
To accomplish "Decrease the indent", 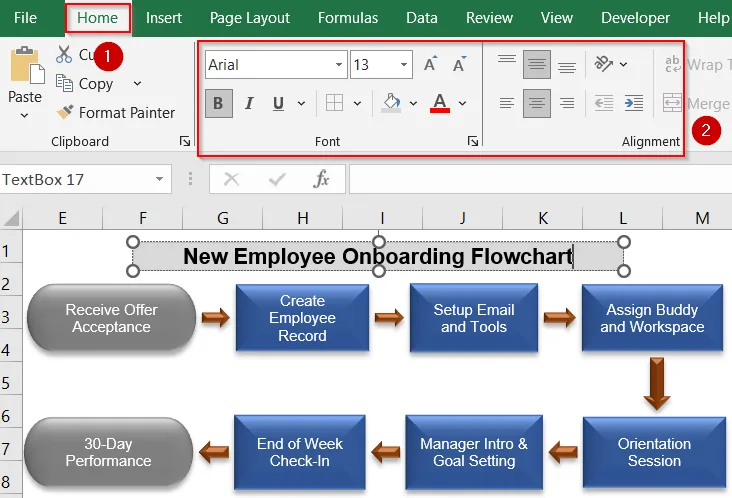I will tap(604, 103).
